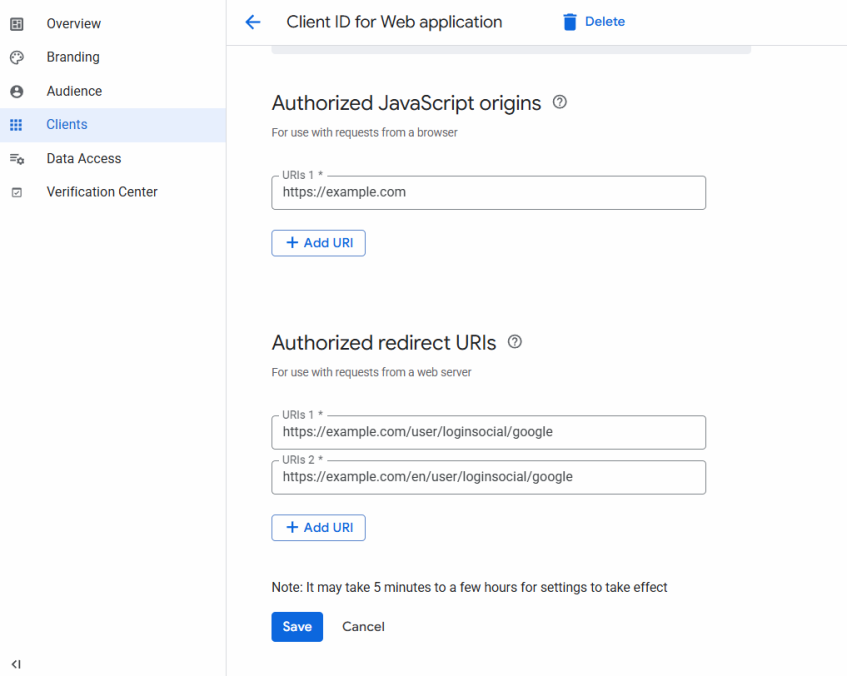Open the Verification Center section
847x676 pixels.
click(x=102, y=192)
